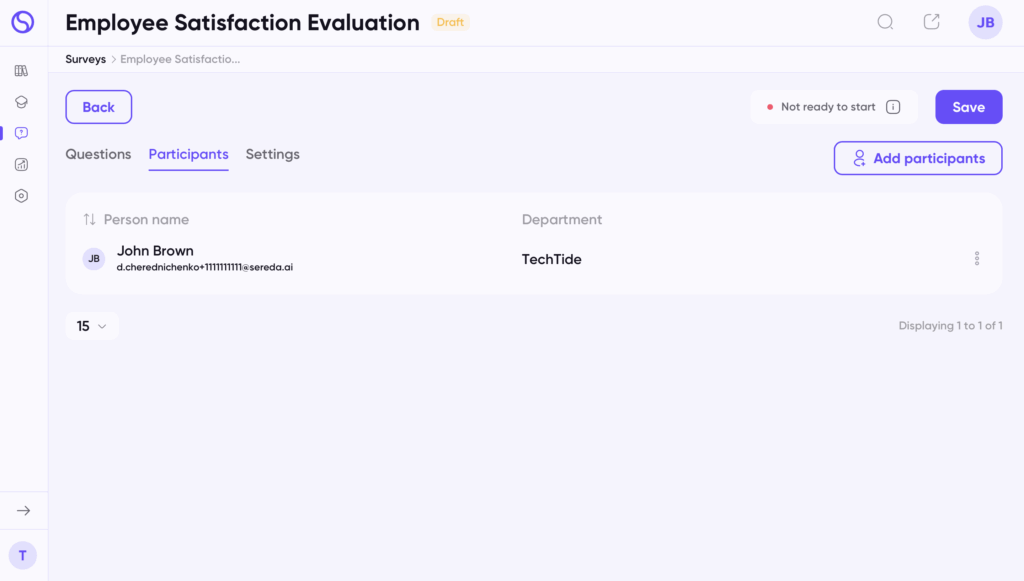Image resolution: width=1024 pixels, height=581 pixels.
Task: Open the library books icon in sidebar
Action: pyautogui.click(x=21, y=71)
